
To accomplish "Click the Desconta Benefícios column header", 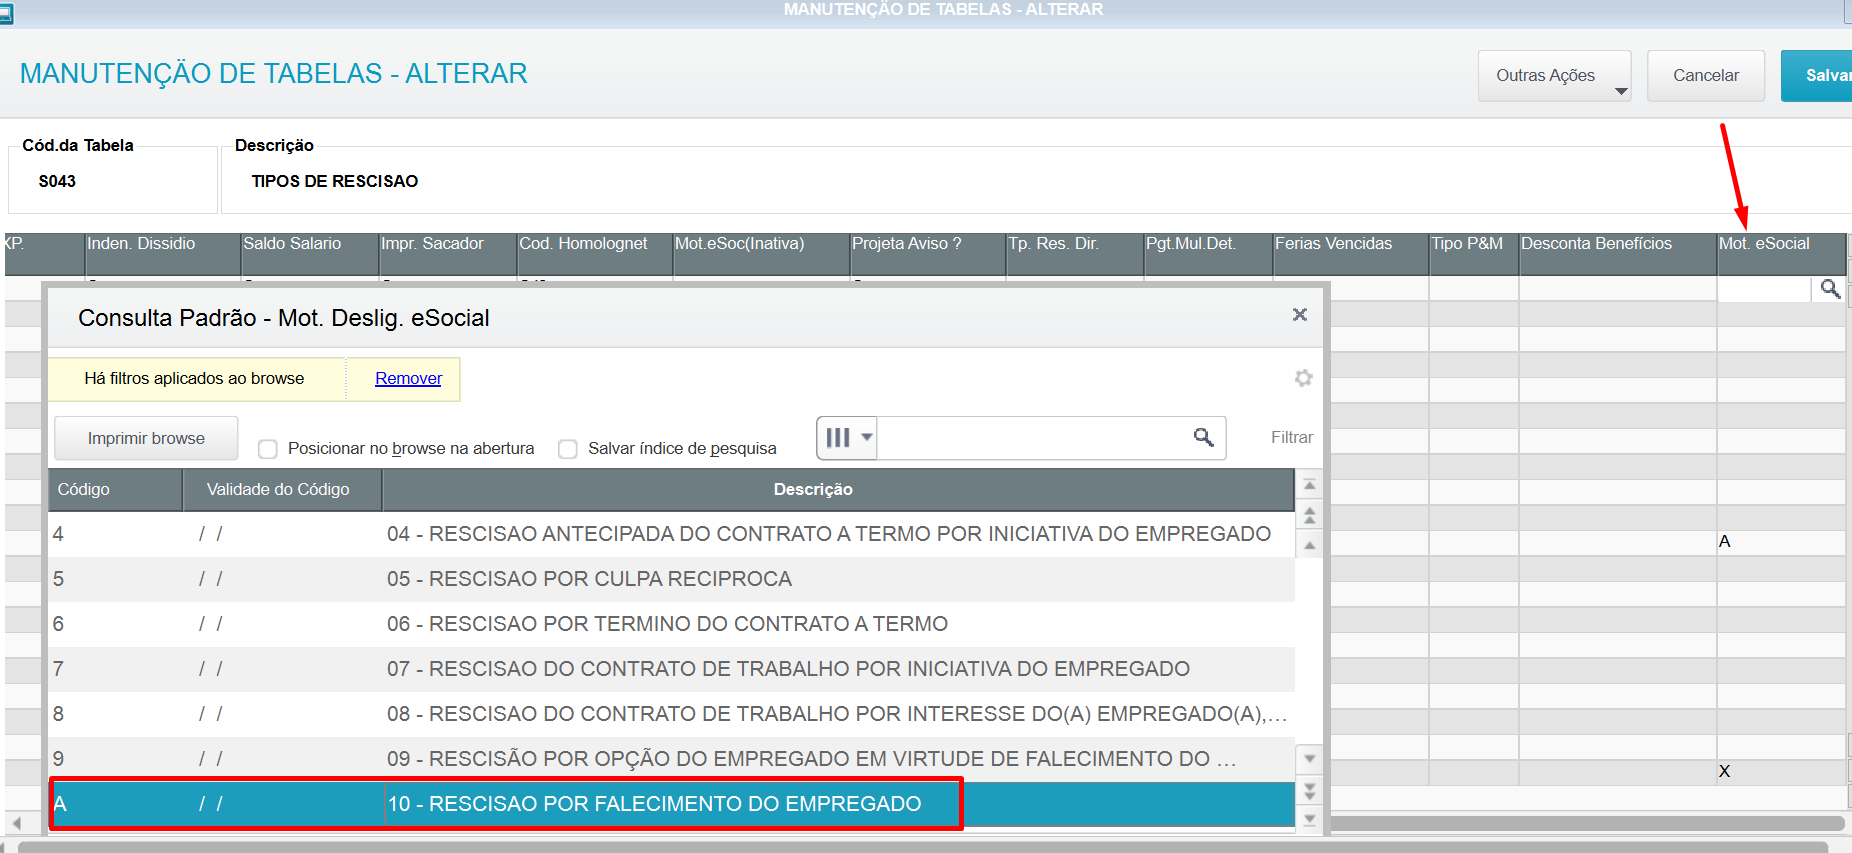I will [1617, 254].
